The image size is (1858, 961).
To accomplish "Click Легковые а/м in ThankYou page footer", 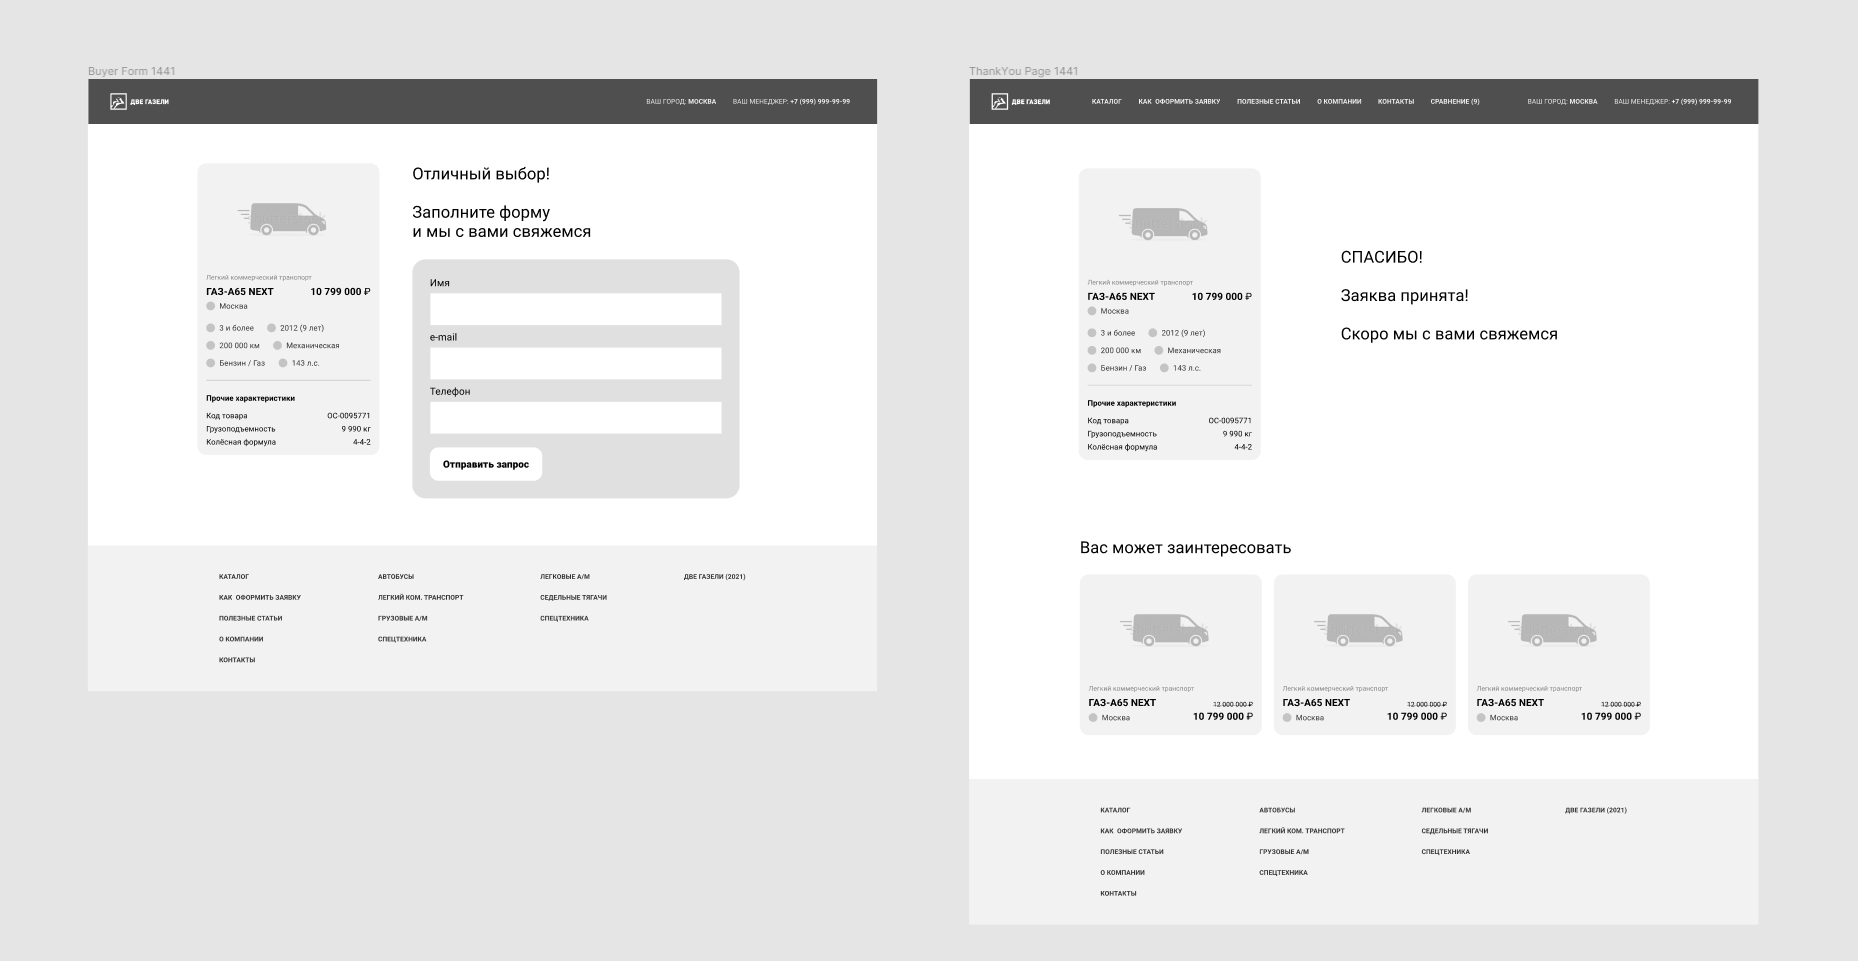I will (x=1446, y=811).
